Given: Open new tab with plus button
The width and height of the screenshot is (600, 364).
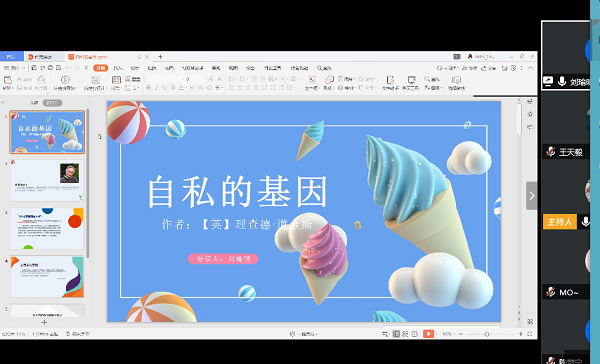Looking at the screenshot, I should pos(160,57).
